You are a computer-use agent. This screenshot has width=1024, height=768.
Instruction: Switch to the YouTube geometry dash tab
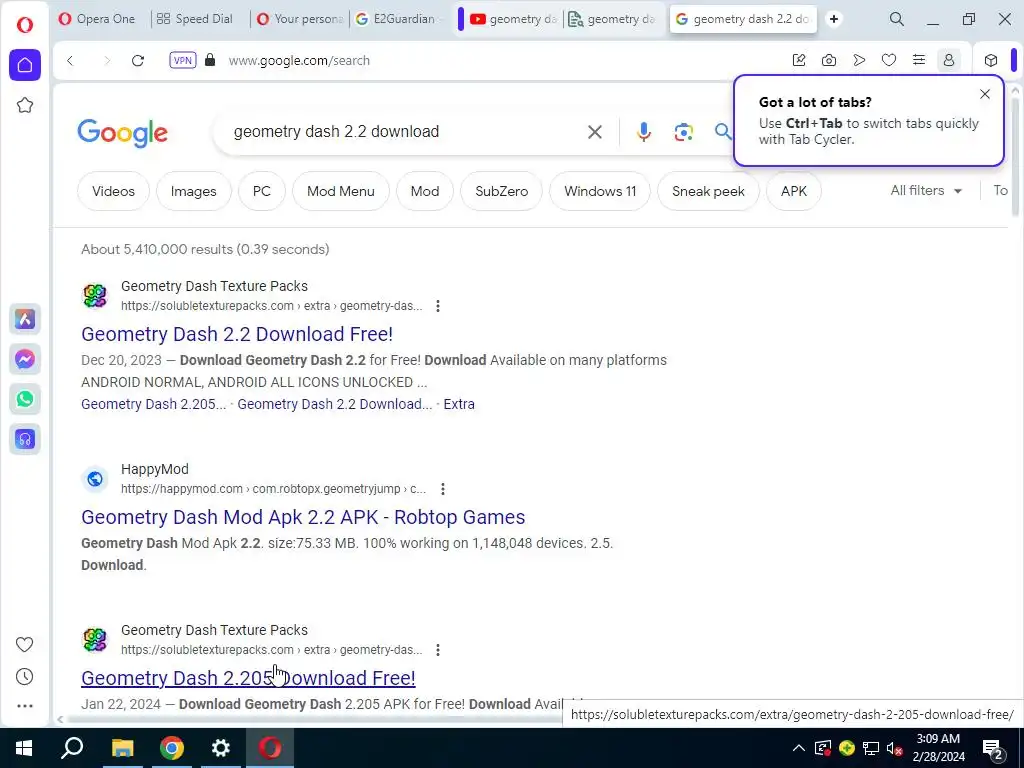tap(514, 19)
